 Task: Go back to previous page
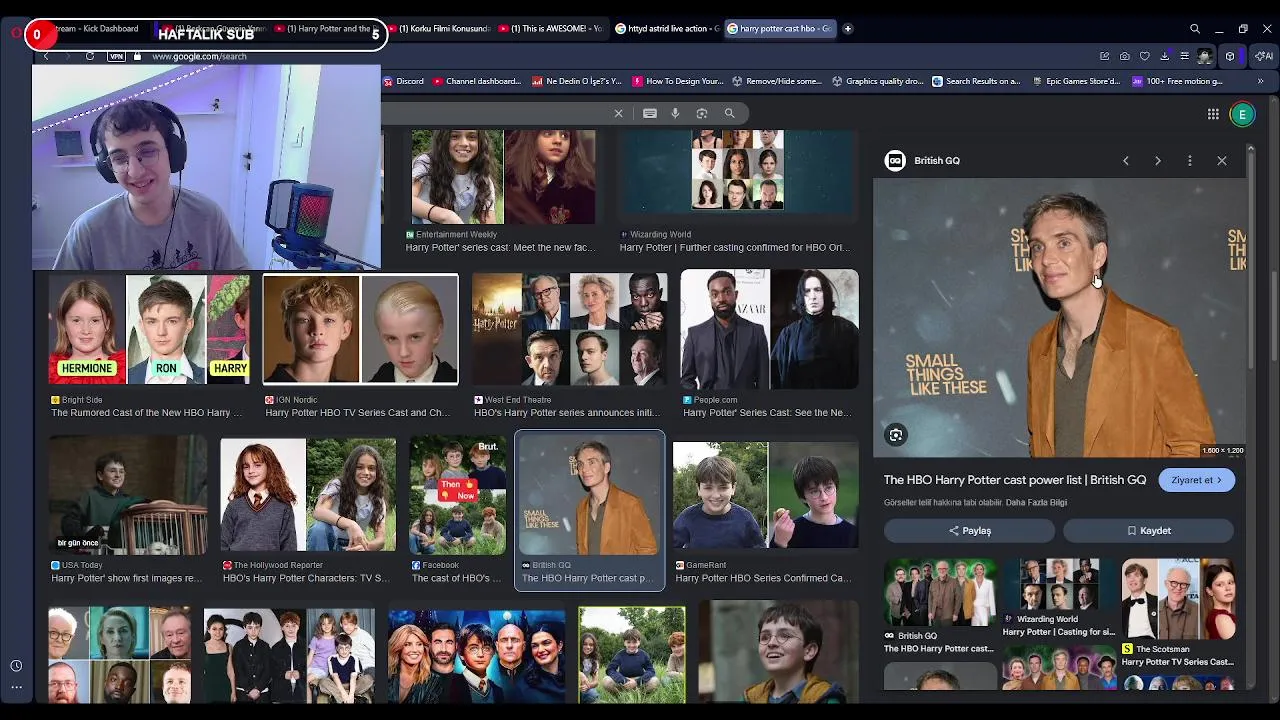[46, 56]
